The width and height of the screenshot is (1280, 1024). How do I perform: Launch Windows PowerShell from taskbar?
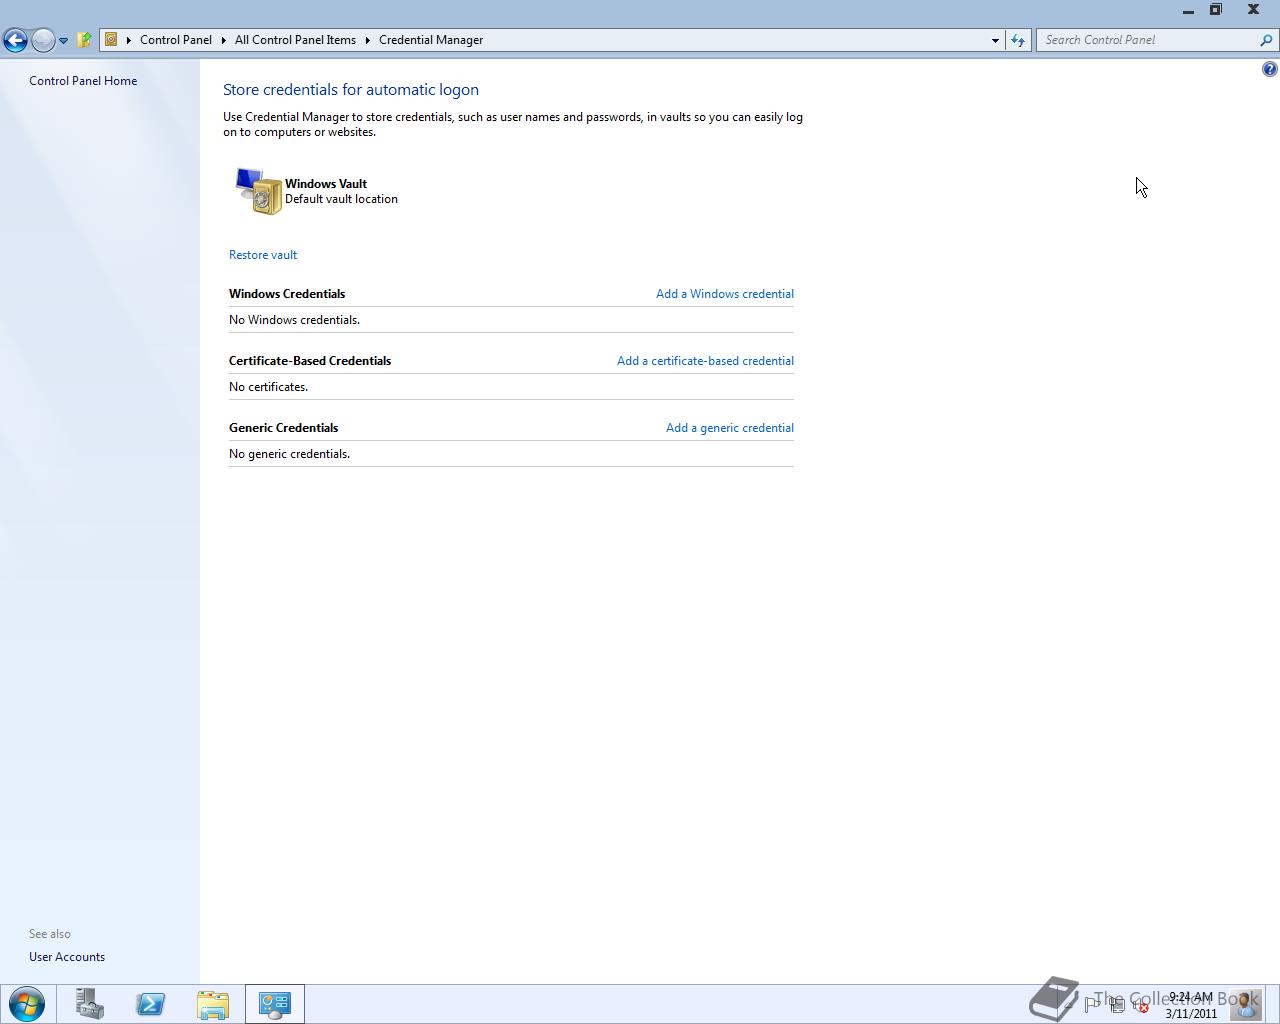coord(151,1004)
